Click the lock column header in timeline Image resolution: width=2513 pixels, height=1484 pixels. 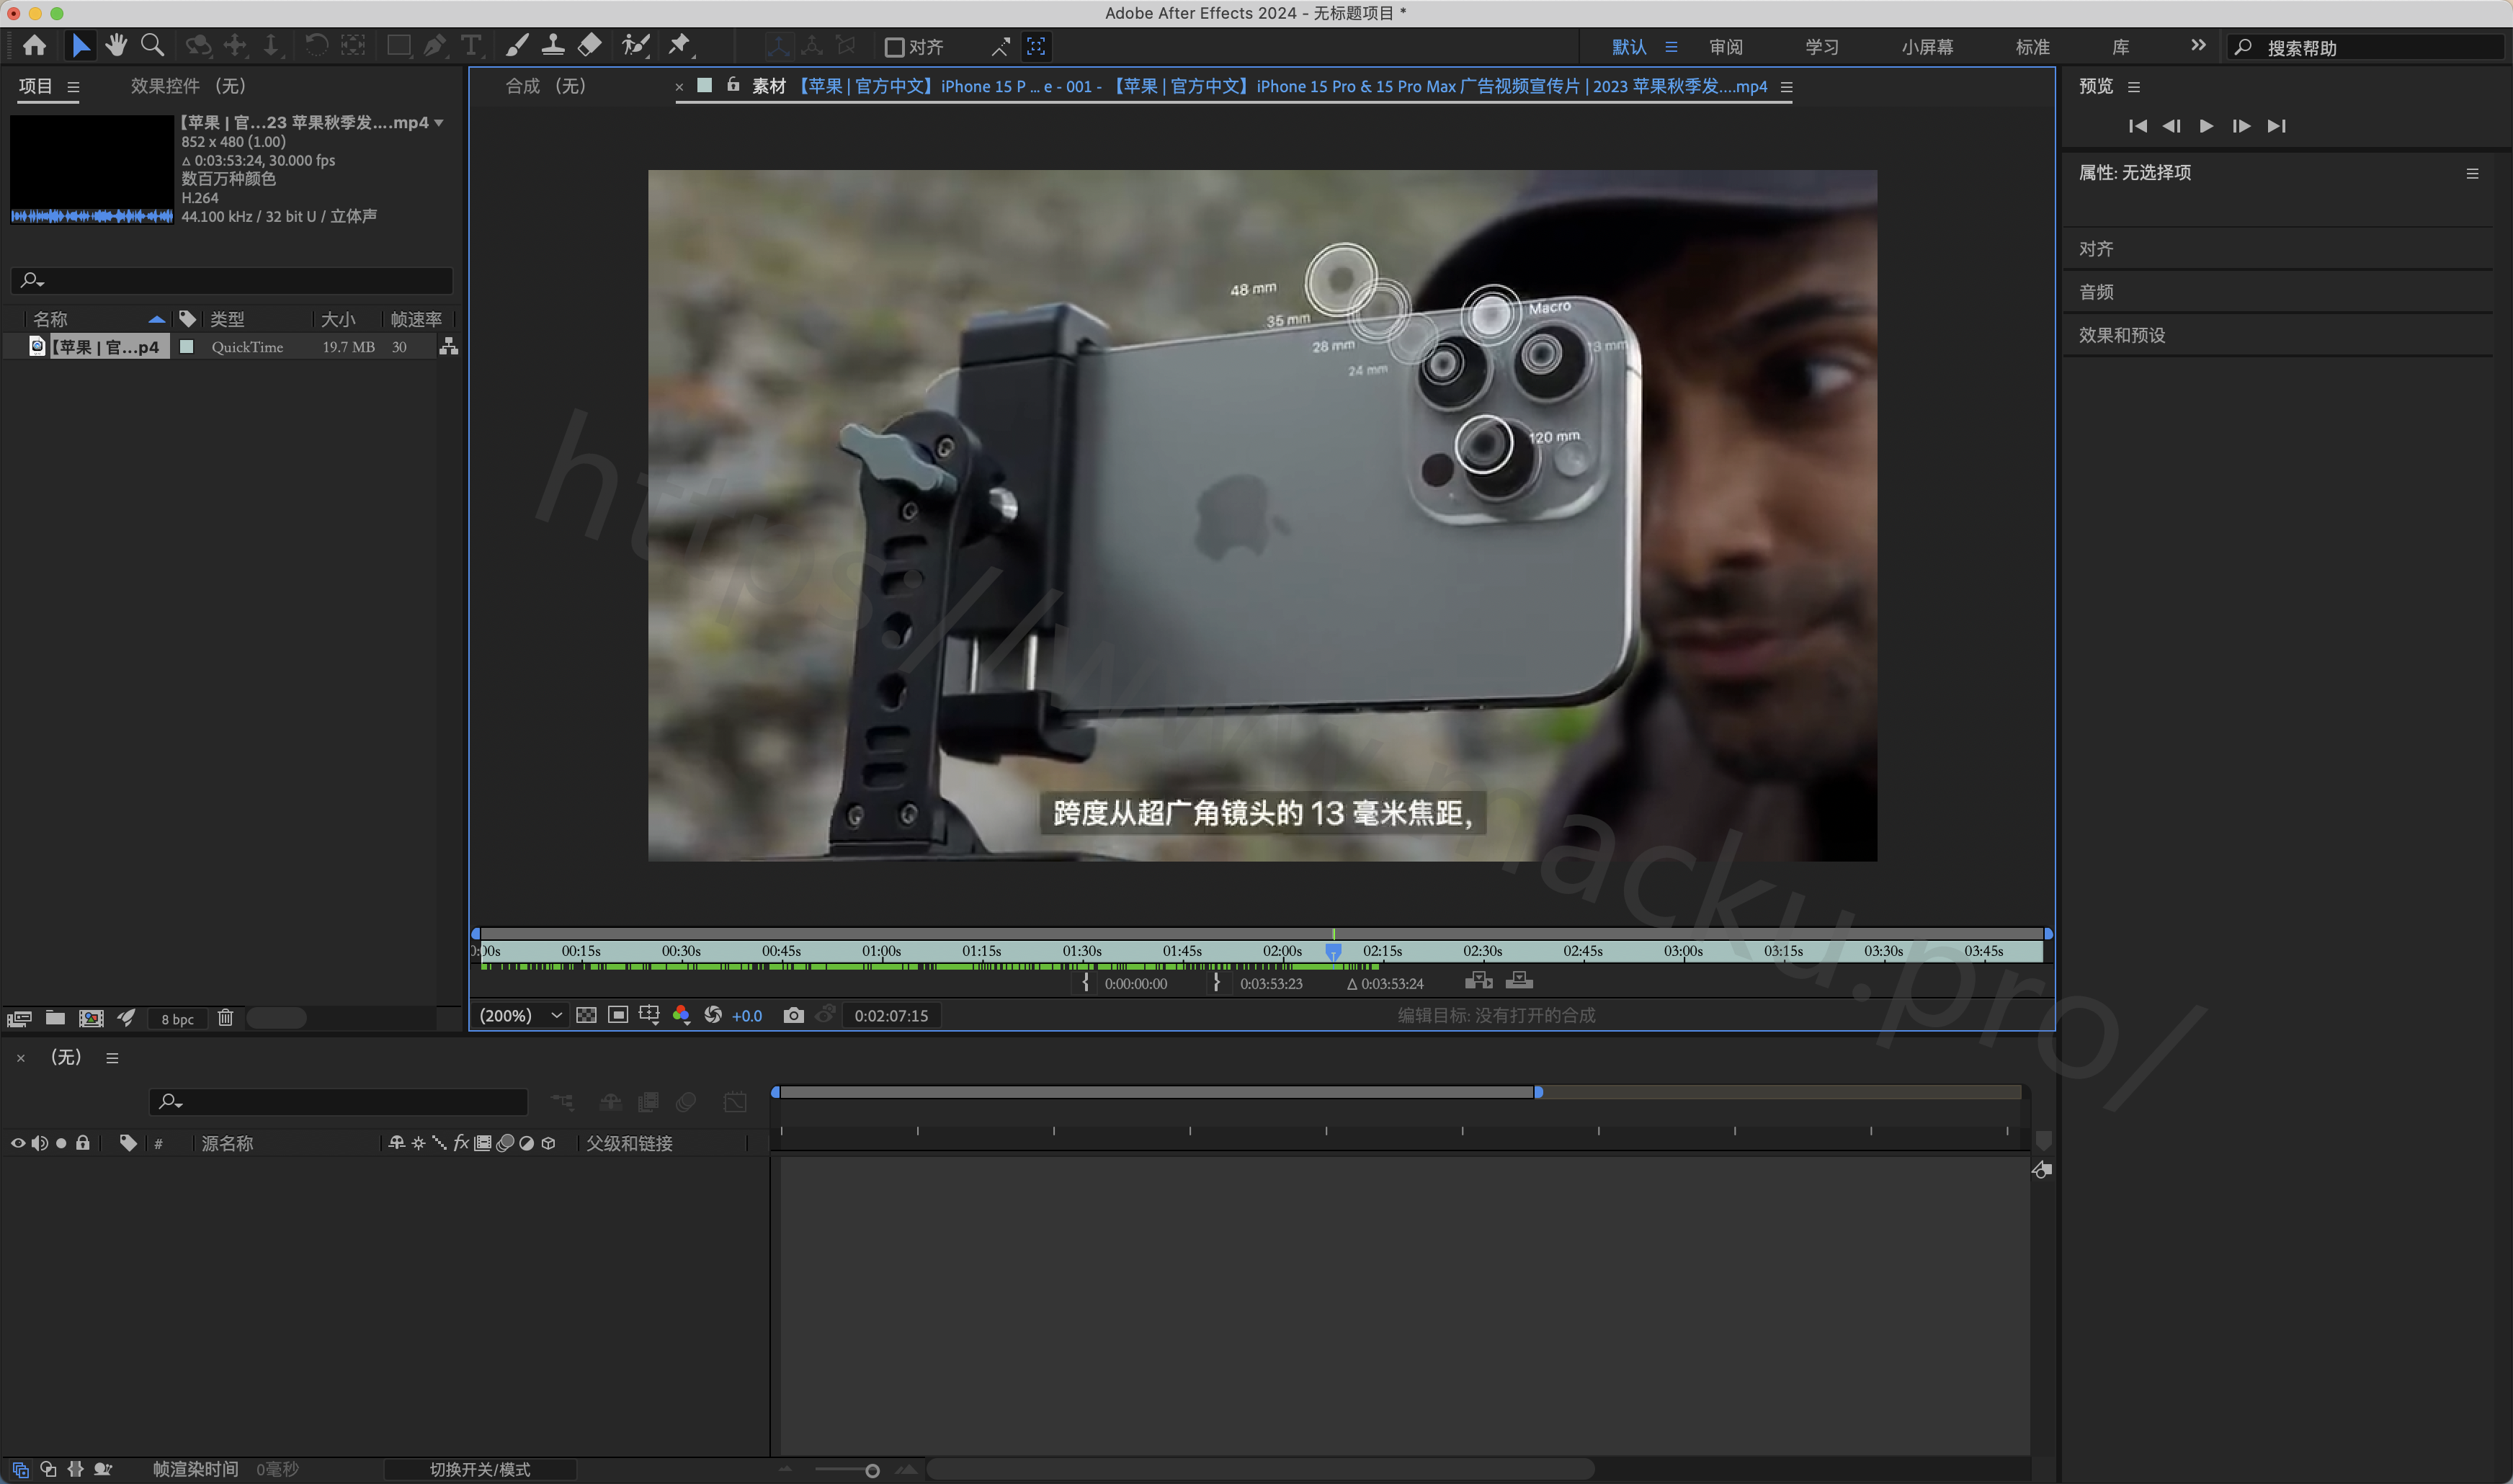[x=83, y=1143]
